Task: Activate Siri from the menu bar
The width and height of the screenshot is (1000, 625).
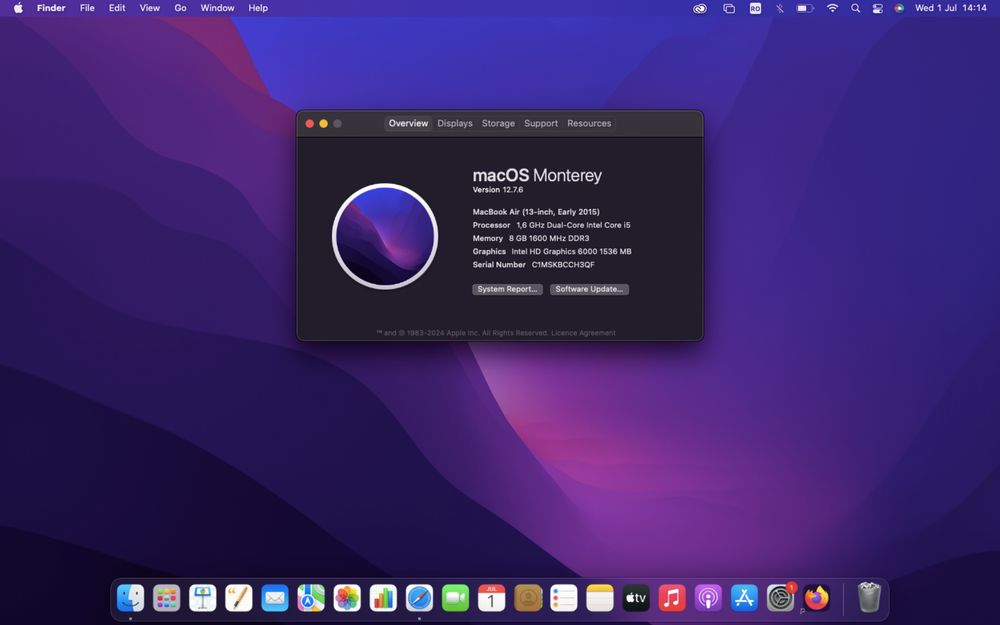Action: pyautogui.click(x=899, y=8)
